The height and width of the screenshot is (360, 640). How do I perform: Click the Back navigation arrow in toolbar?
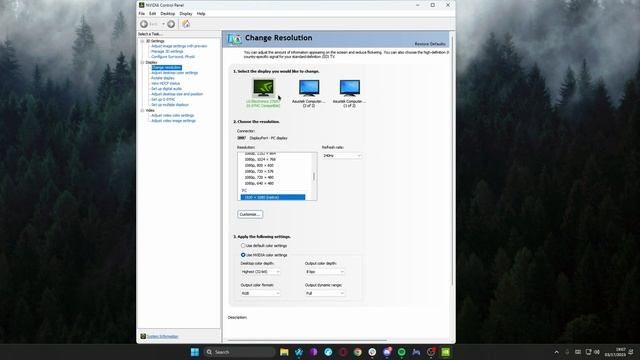pyautogui.click(x=144, y=24)
